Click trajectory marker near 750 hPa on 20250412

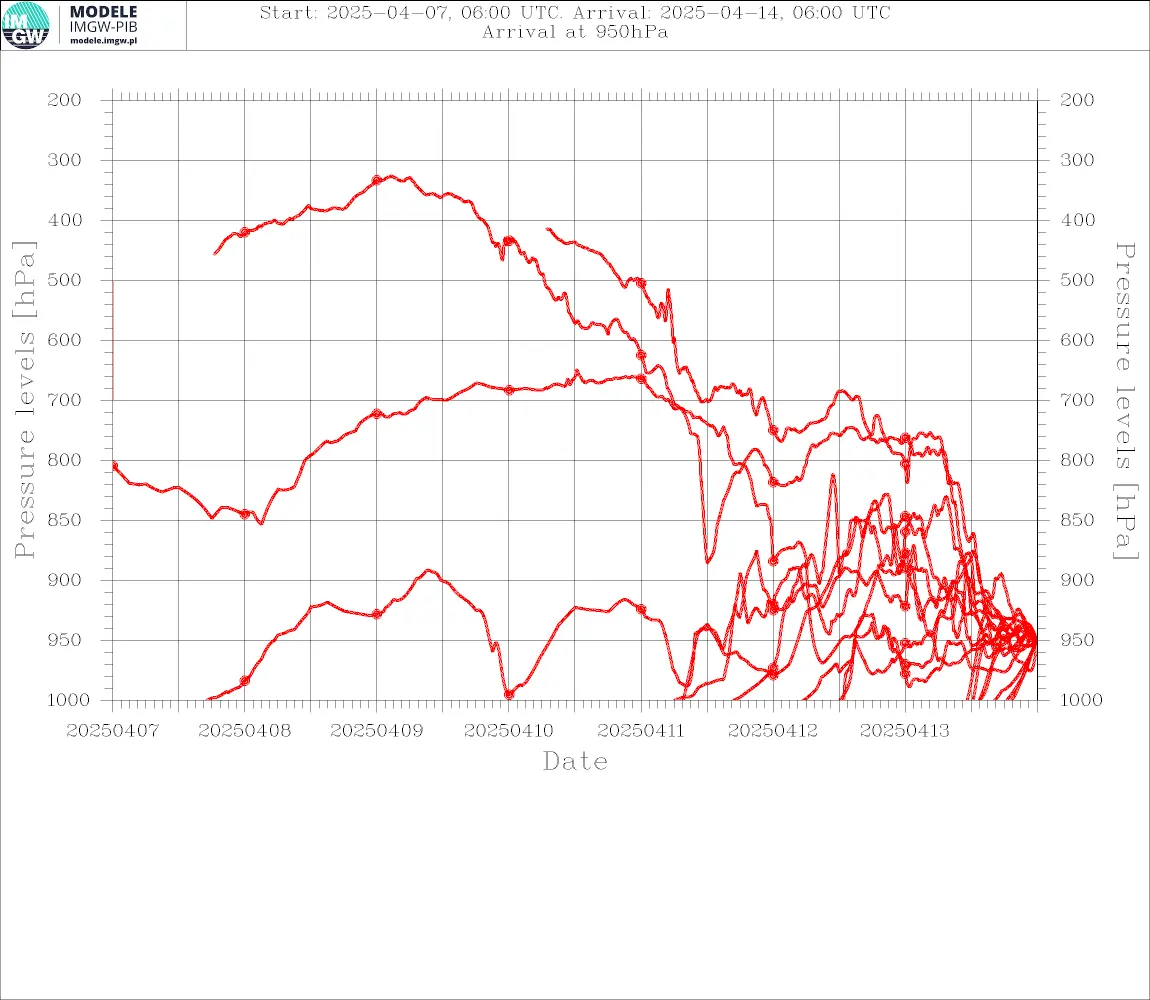773,430
